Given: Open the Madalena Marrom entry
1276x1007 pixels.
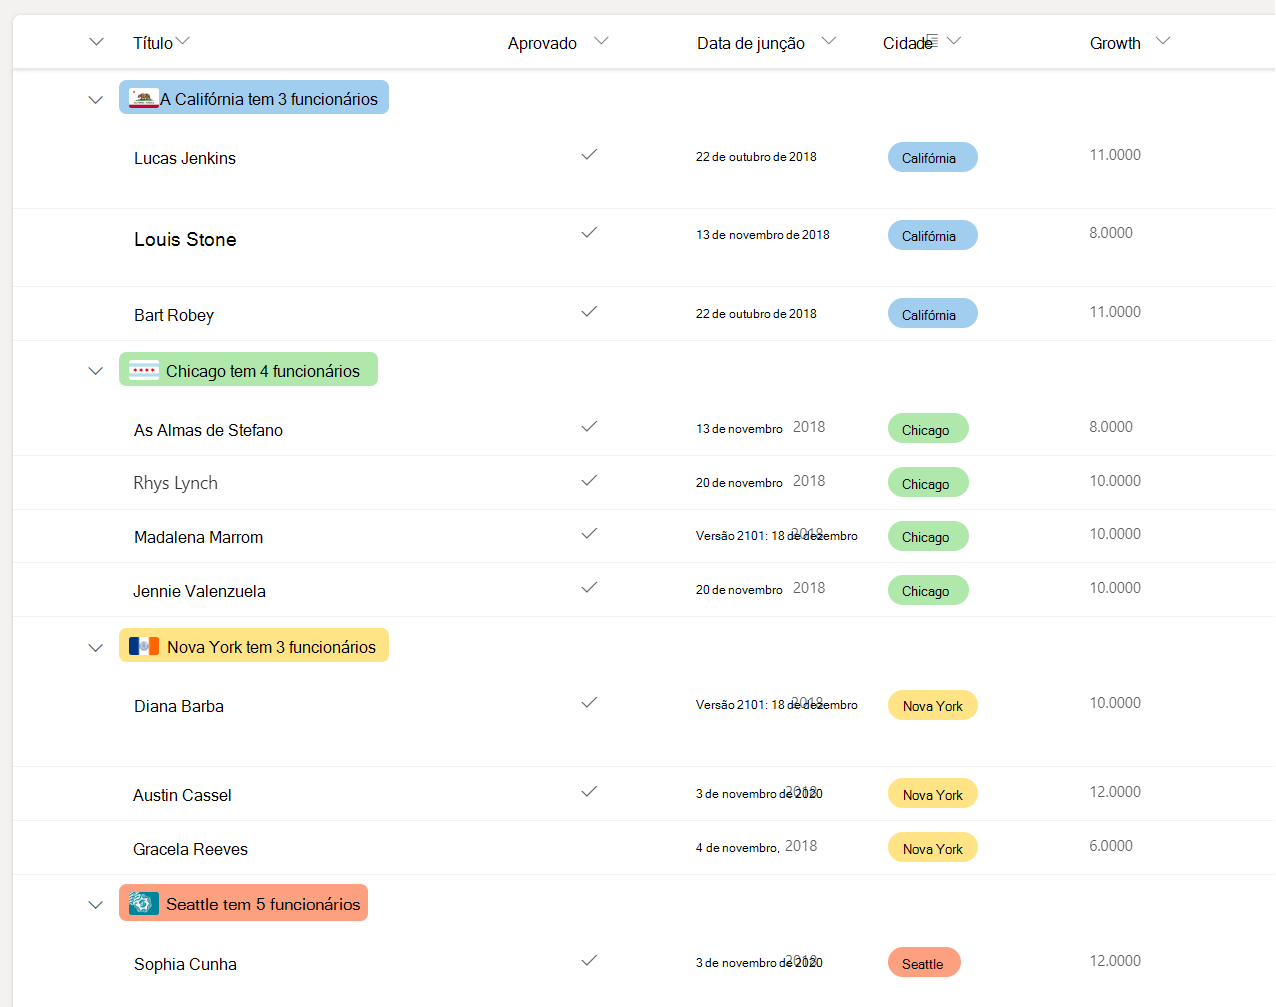Looking at the screenshot, I should tap(198, 537).
